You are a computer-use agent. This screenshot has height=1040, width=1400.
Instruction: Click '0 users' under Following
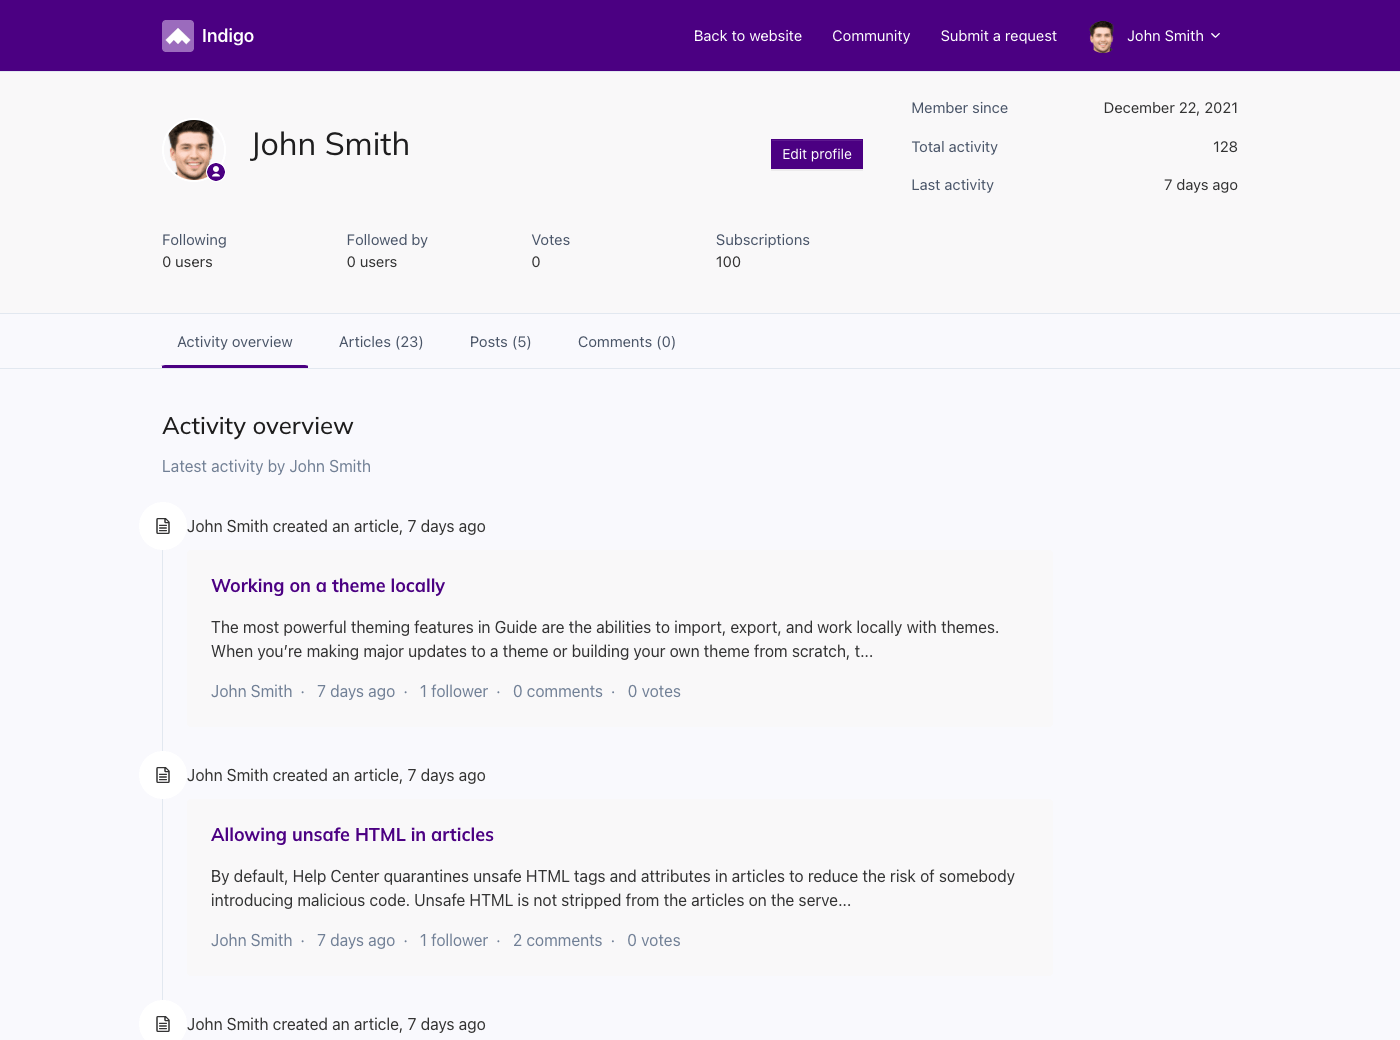(187, 262)
